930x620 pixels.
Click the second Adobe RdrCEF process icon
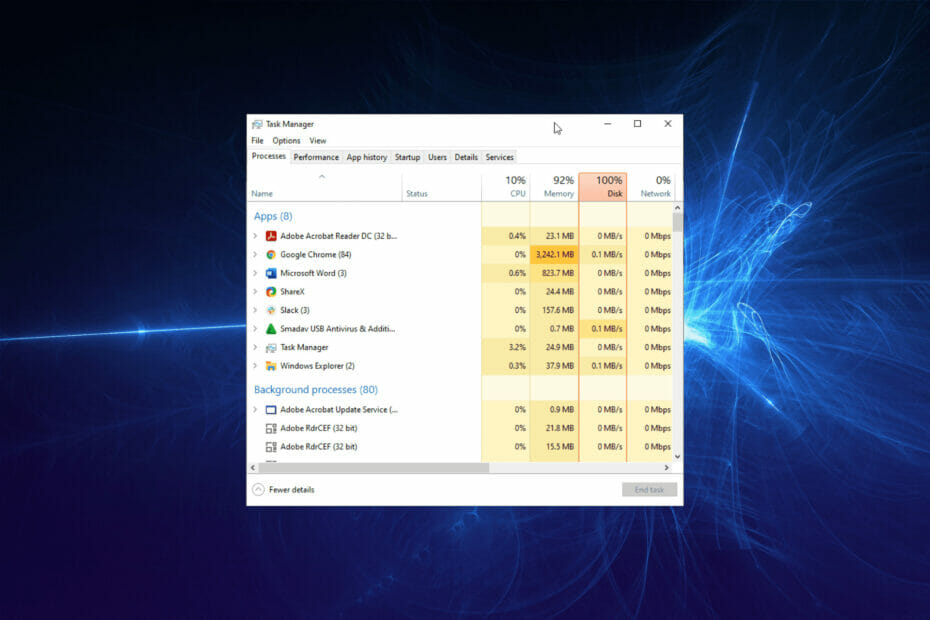[271, 447]
